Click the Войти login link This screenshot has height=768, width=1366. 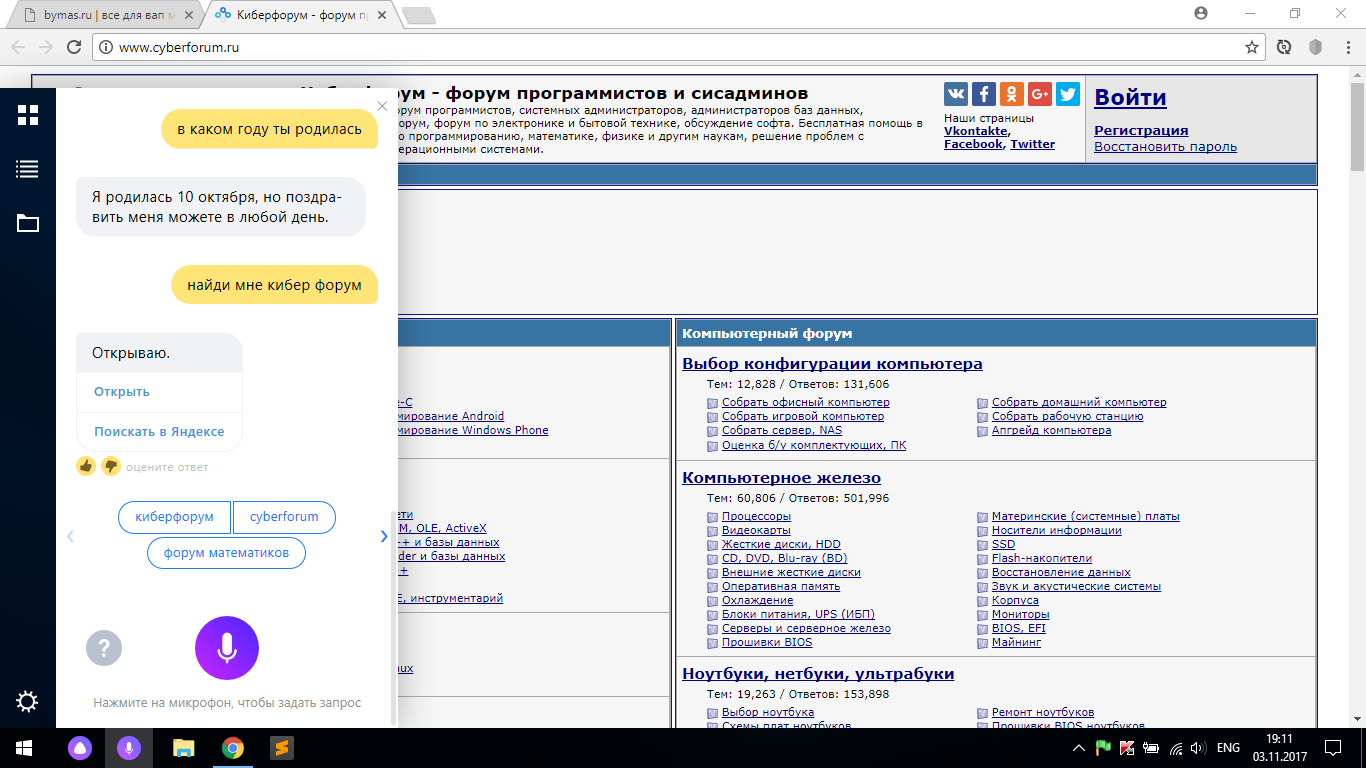click(1130, 97)
